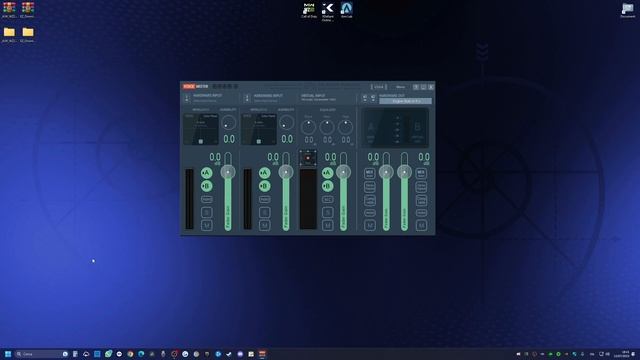640x360 pixels.
Task: Toggle mono on Hardware Input 2 strip
Action: 264,199
